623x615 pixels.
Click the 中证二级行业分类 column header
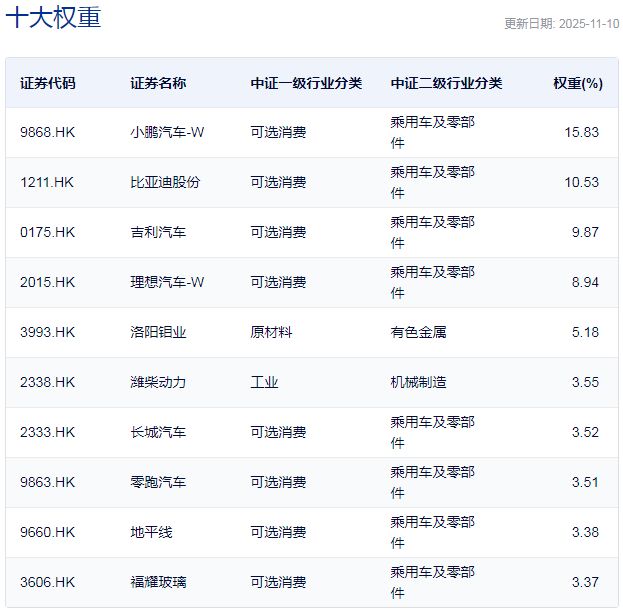(446, 83)
